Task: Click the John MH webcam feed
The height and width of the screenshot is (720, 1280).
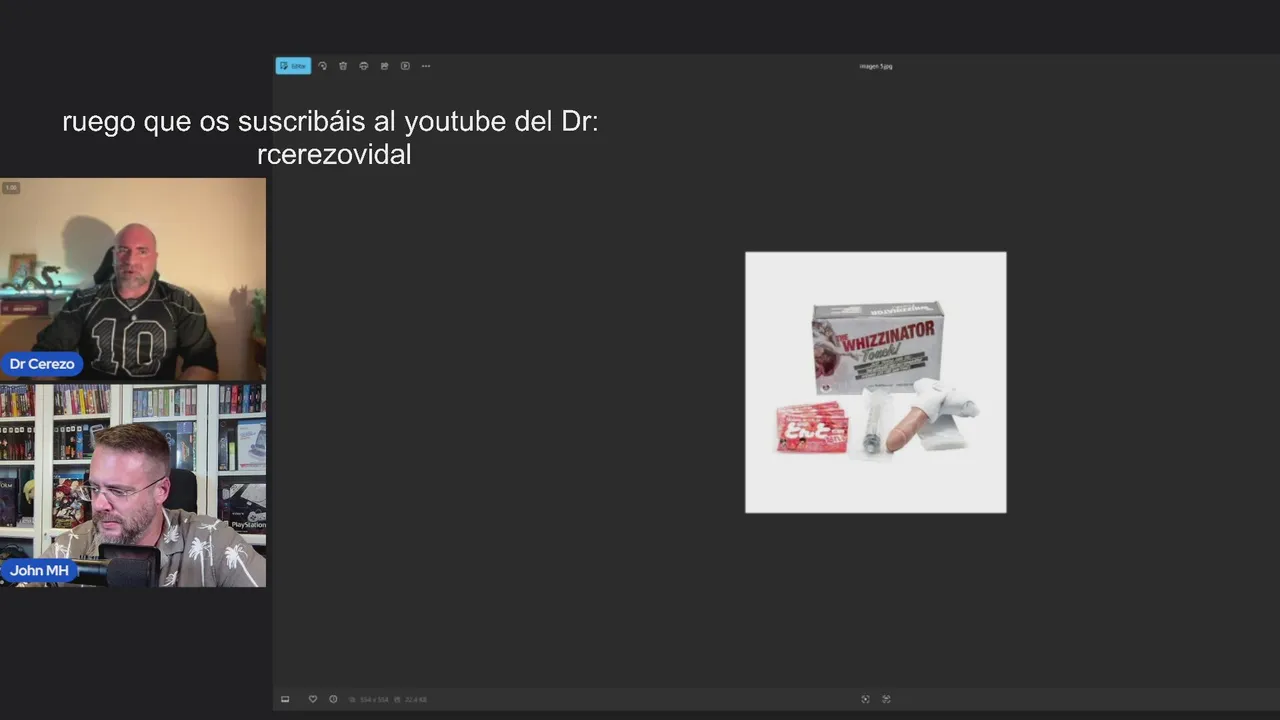Action: pos(133,485)
